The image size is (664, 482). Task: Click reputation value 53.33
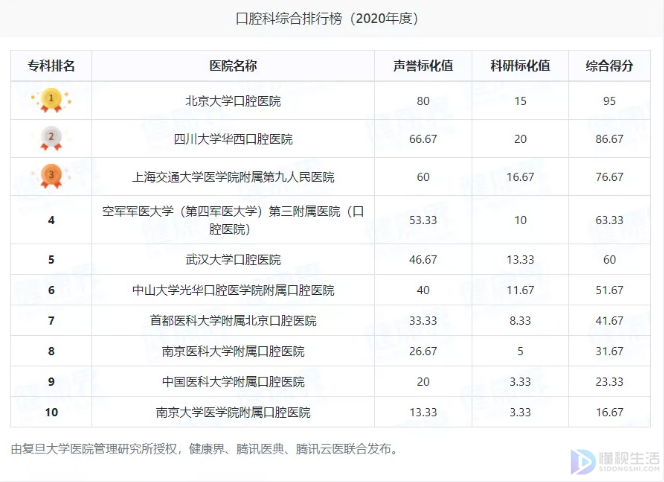pyautogui.click(x=423, y=220)
